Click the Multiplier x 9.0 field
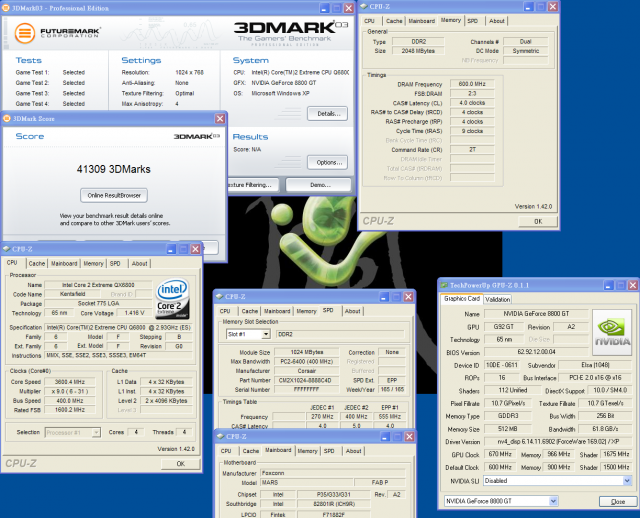Screen dimensions: 640x518 pos(70,391)
